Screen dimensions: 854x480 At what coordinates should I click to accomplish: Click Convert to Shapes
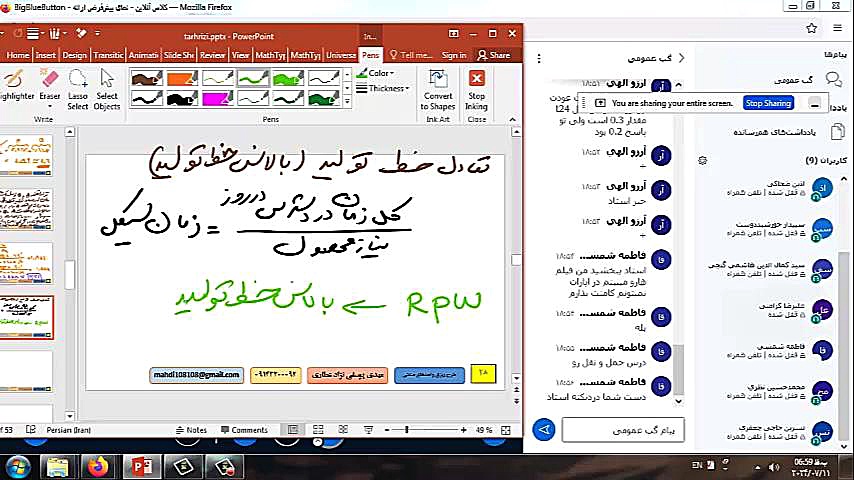(x=437, y=90)
